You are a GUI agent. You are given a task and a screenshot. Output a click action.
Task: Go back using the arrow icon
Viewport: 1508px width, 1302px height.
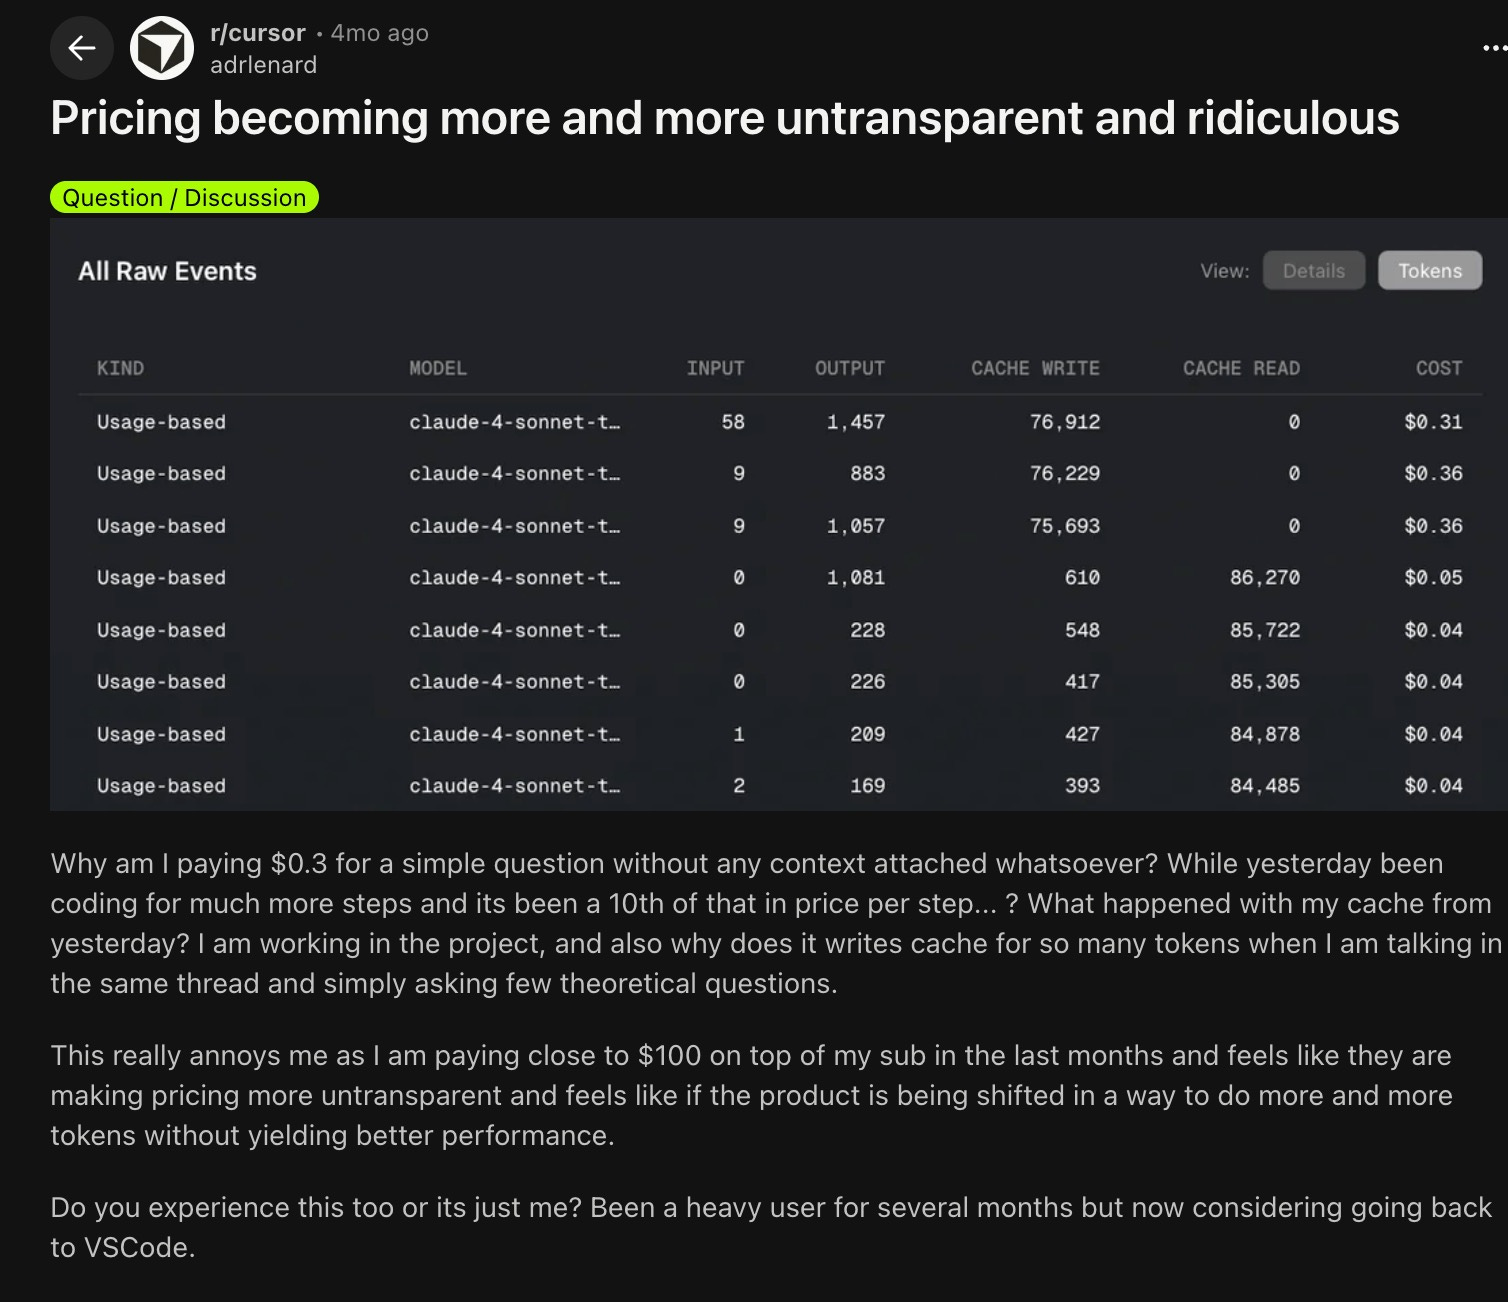pyautogui.click(x=82, y=48)
